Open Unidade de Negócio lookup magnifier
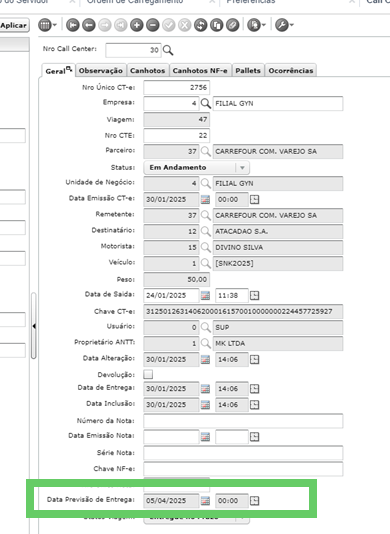Image resolution: width=390 pixels, height=534 pixels. coord(205,183)
